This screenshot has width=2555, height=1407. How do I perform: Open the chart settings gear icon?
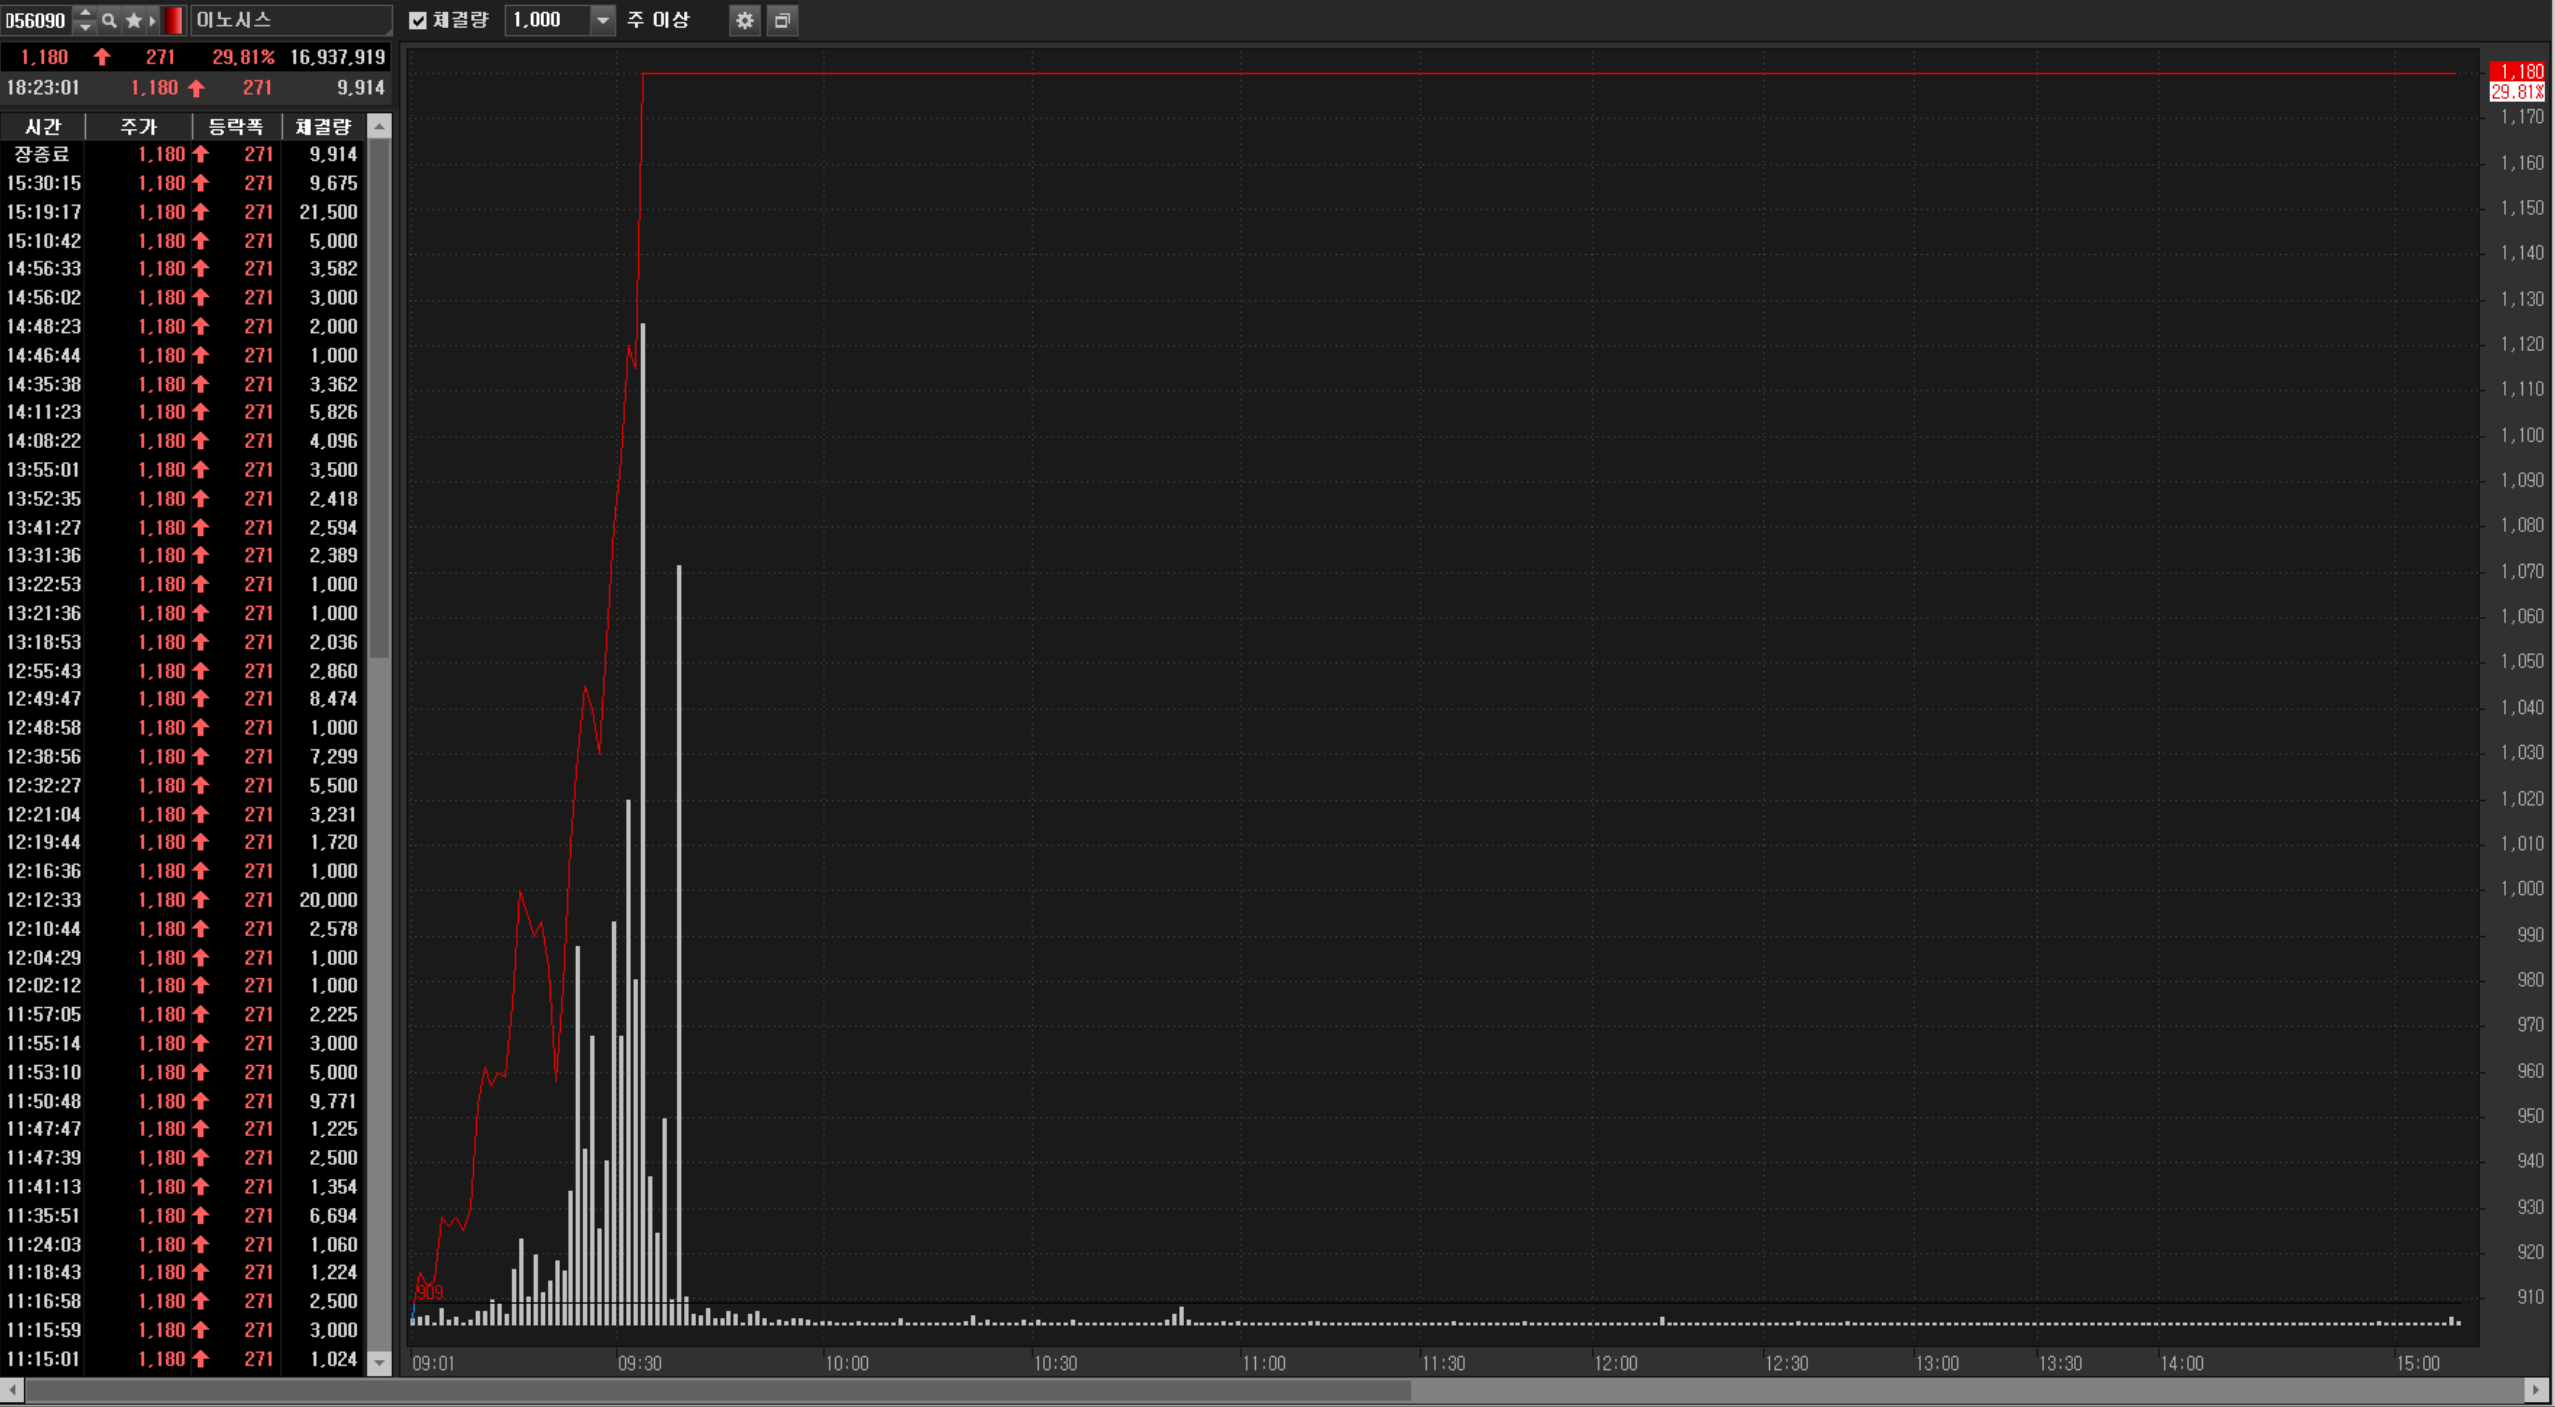(744, 20)
